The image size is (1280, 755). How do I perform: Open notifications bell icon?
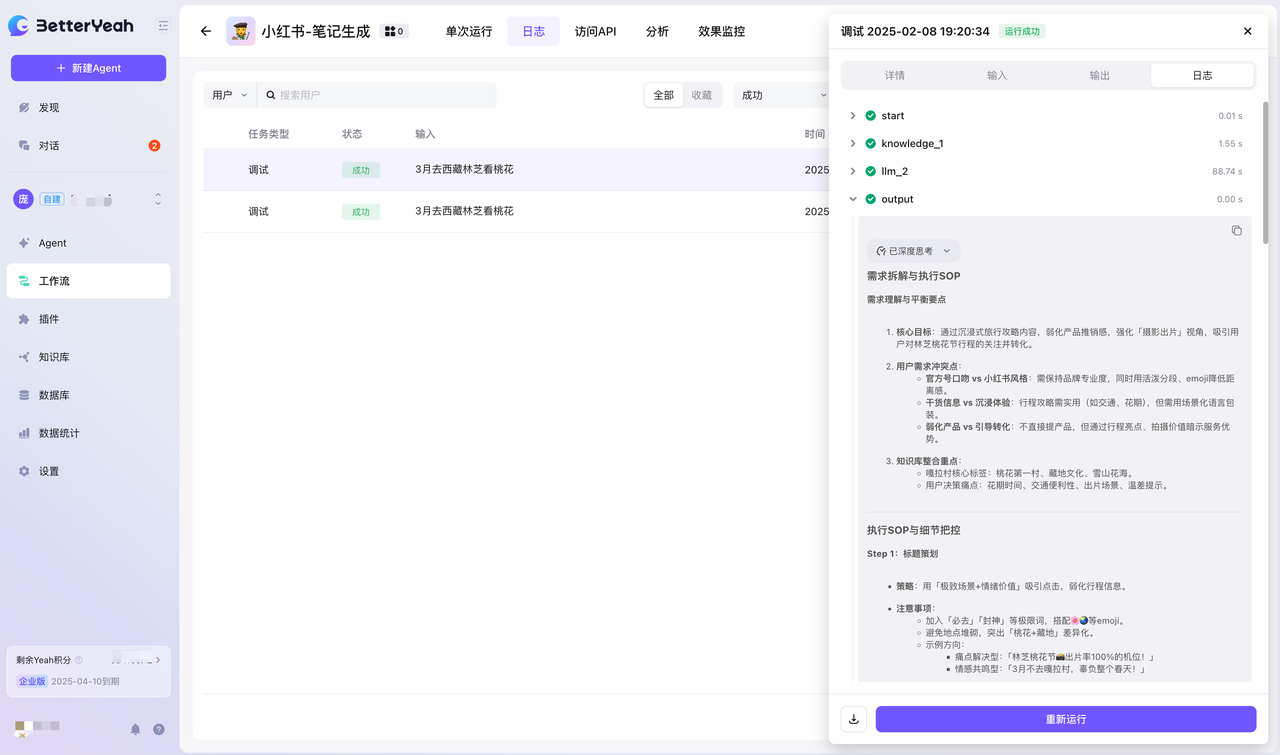pyautogui.click(x=135, y=729)
